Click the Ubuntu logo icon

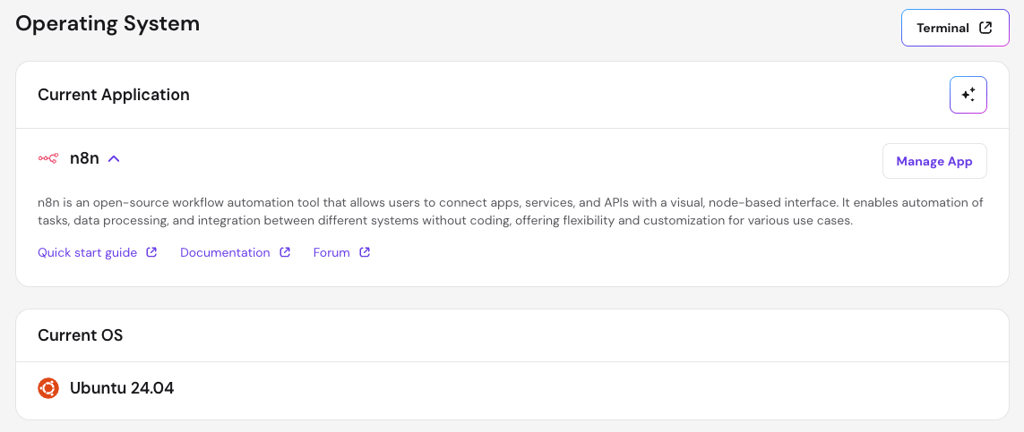[x=48, y=388]
